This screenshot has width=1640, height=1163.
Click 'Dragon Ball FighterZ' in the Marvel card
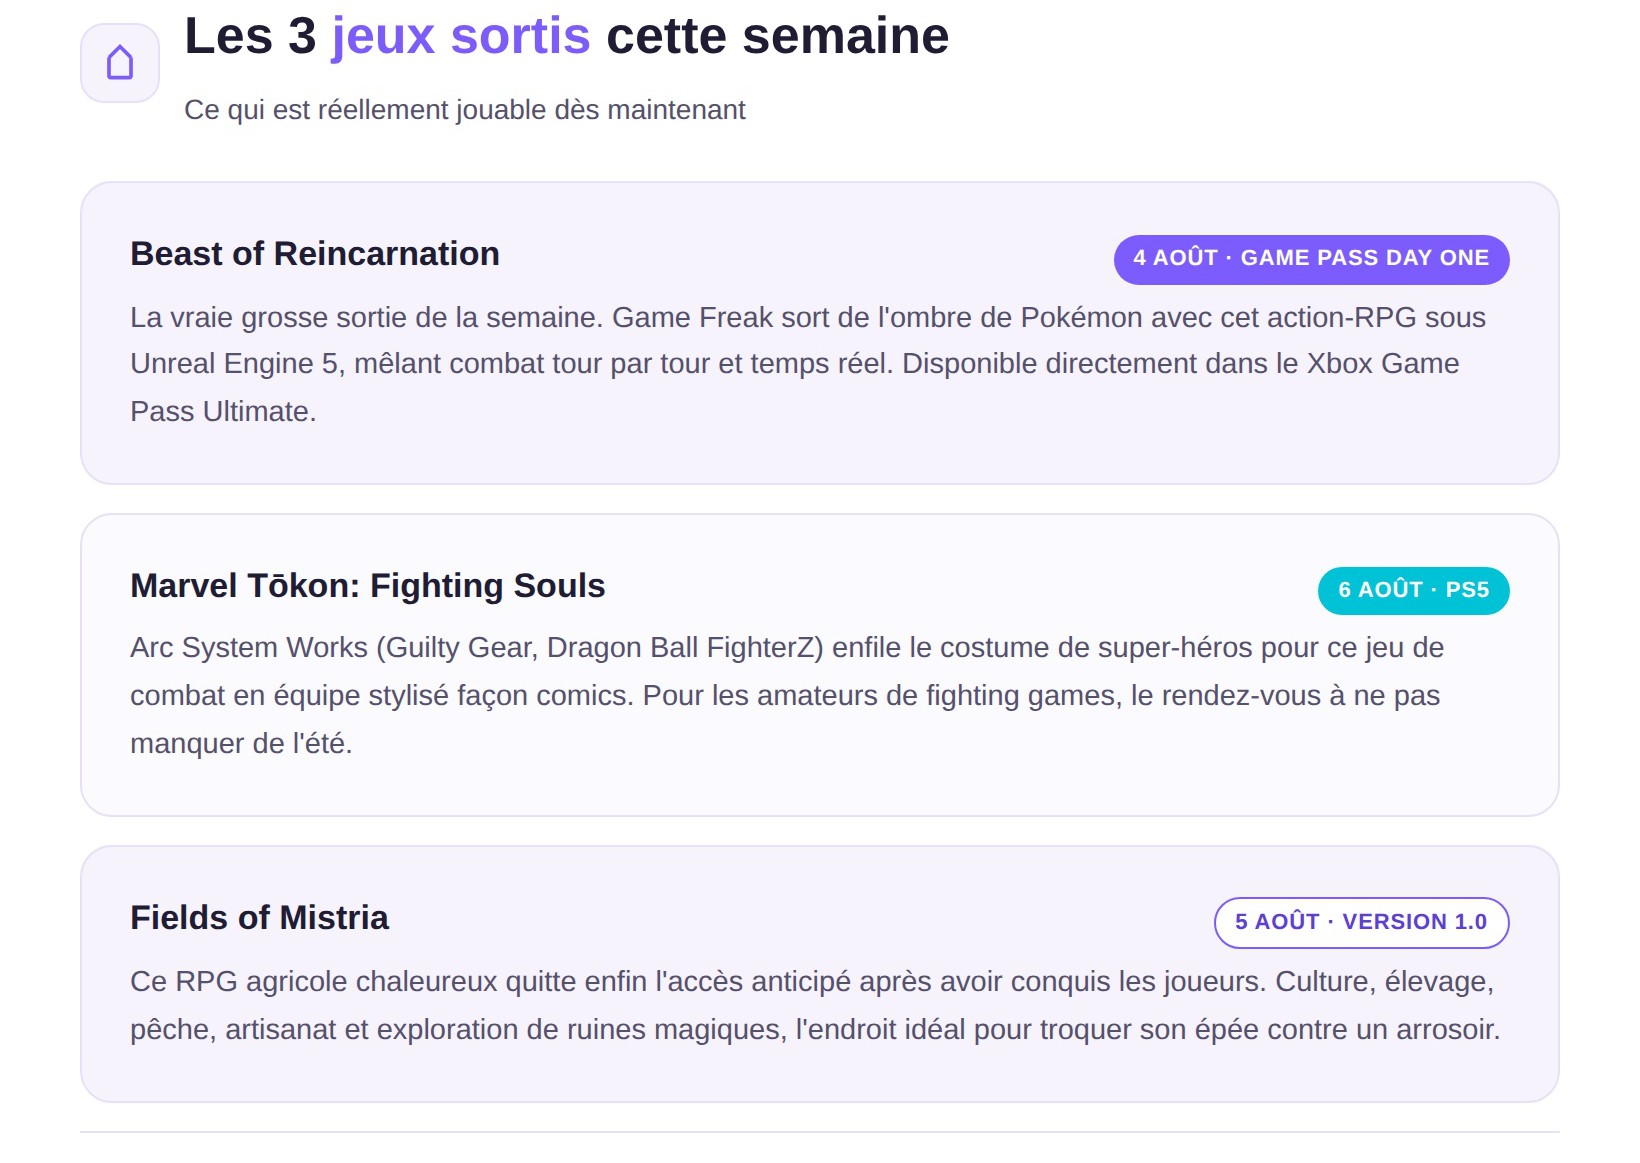click(x=685, y=648)
